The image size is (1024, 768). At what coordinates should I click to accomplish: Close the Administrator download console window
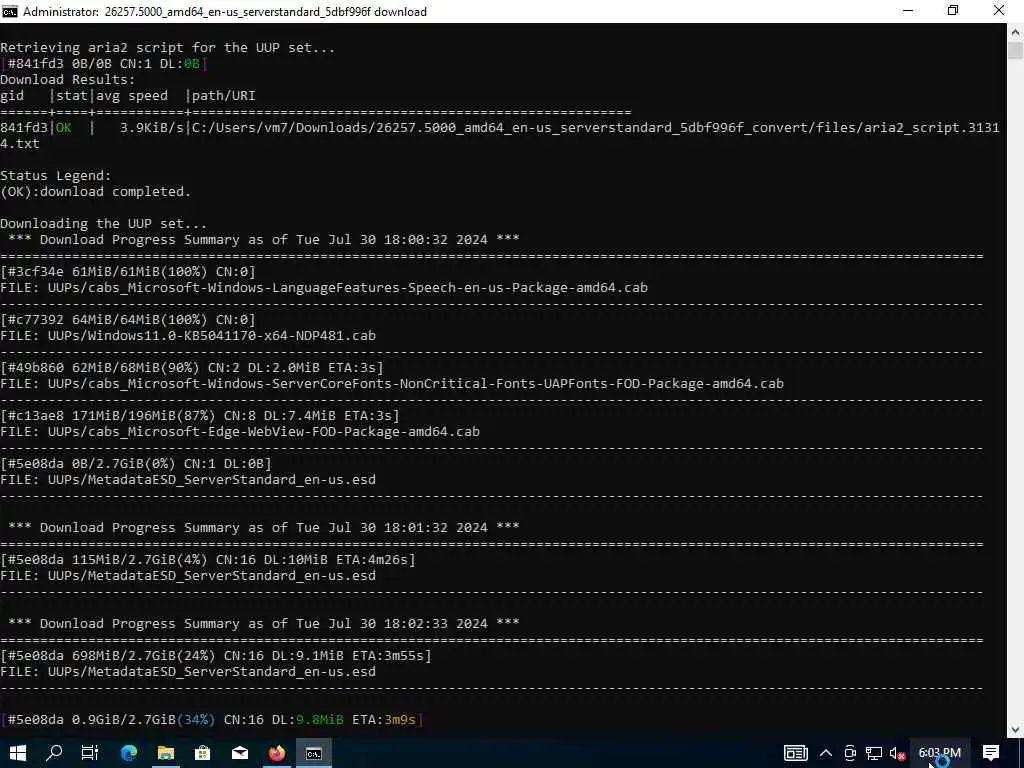(x=999, y=11)
